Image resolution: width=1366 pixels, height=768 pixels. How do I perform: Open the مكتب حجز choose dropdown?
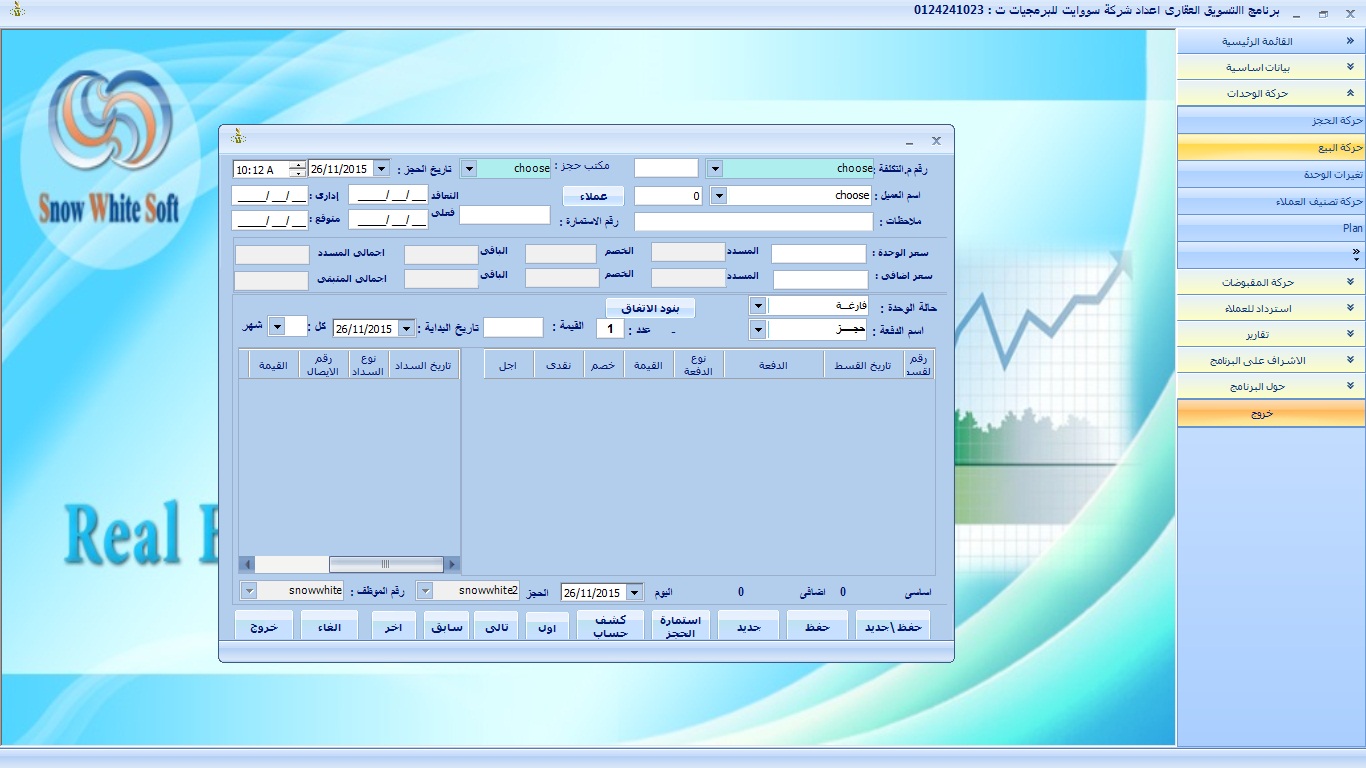coord(469,169)
